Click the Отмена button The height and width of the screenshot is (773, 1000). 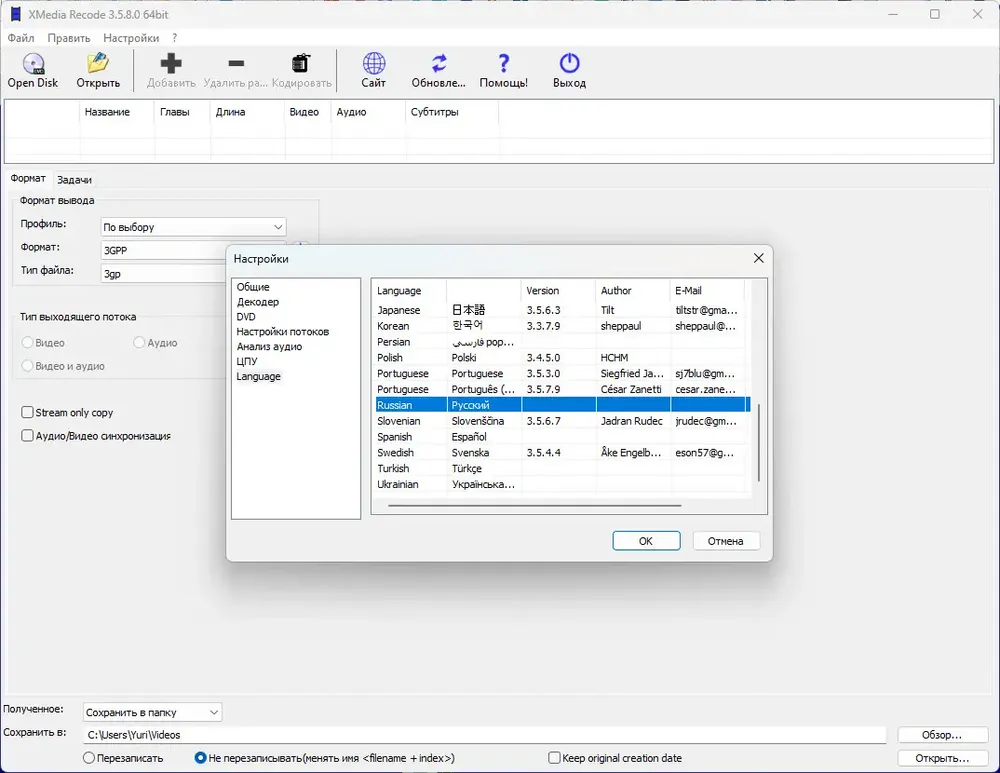726,541
